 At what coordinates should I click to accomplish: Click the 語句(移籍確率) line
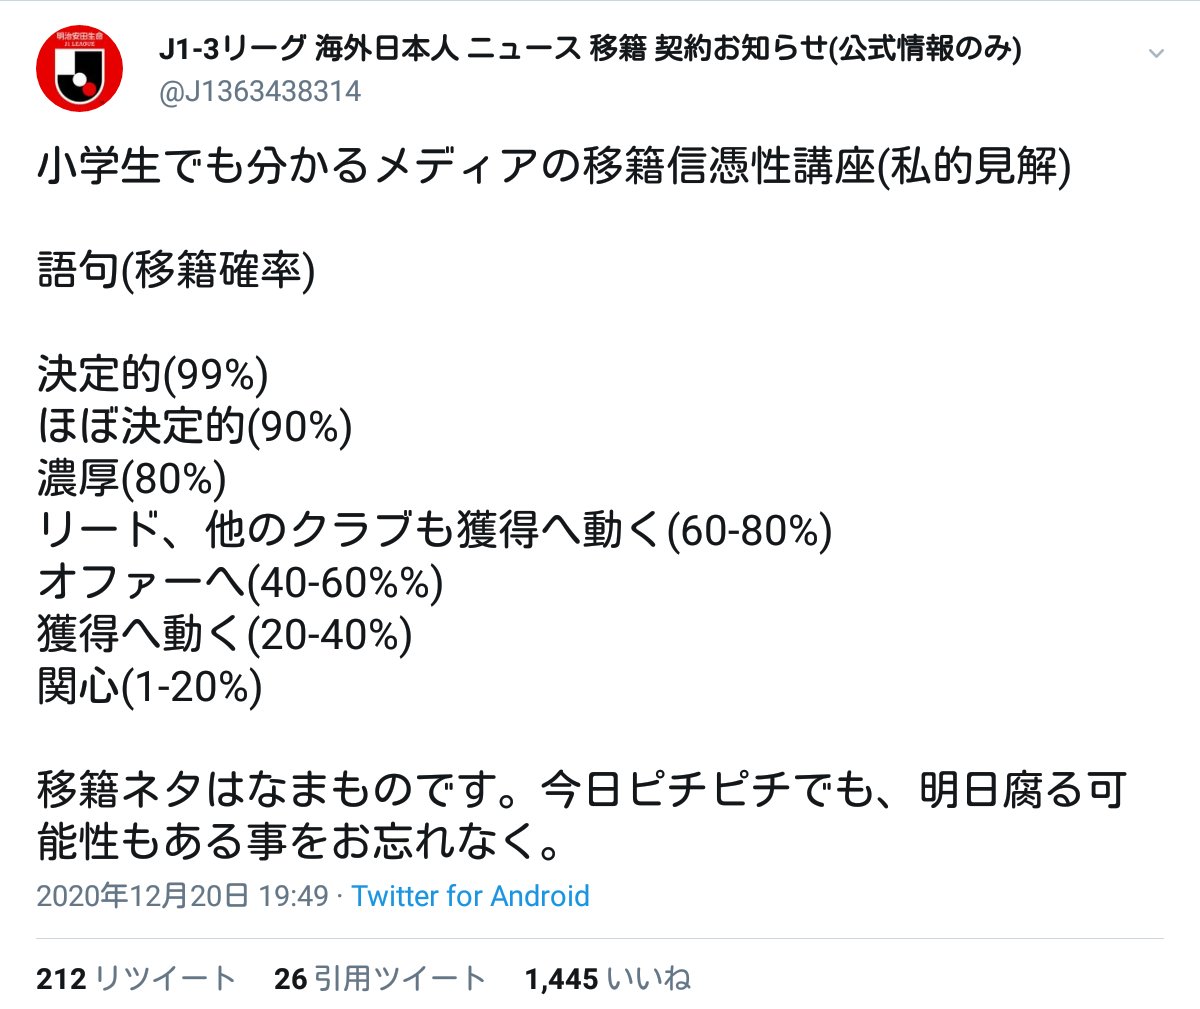click(x=176, y=271)
